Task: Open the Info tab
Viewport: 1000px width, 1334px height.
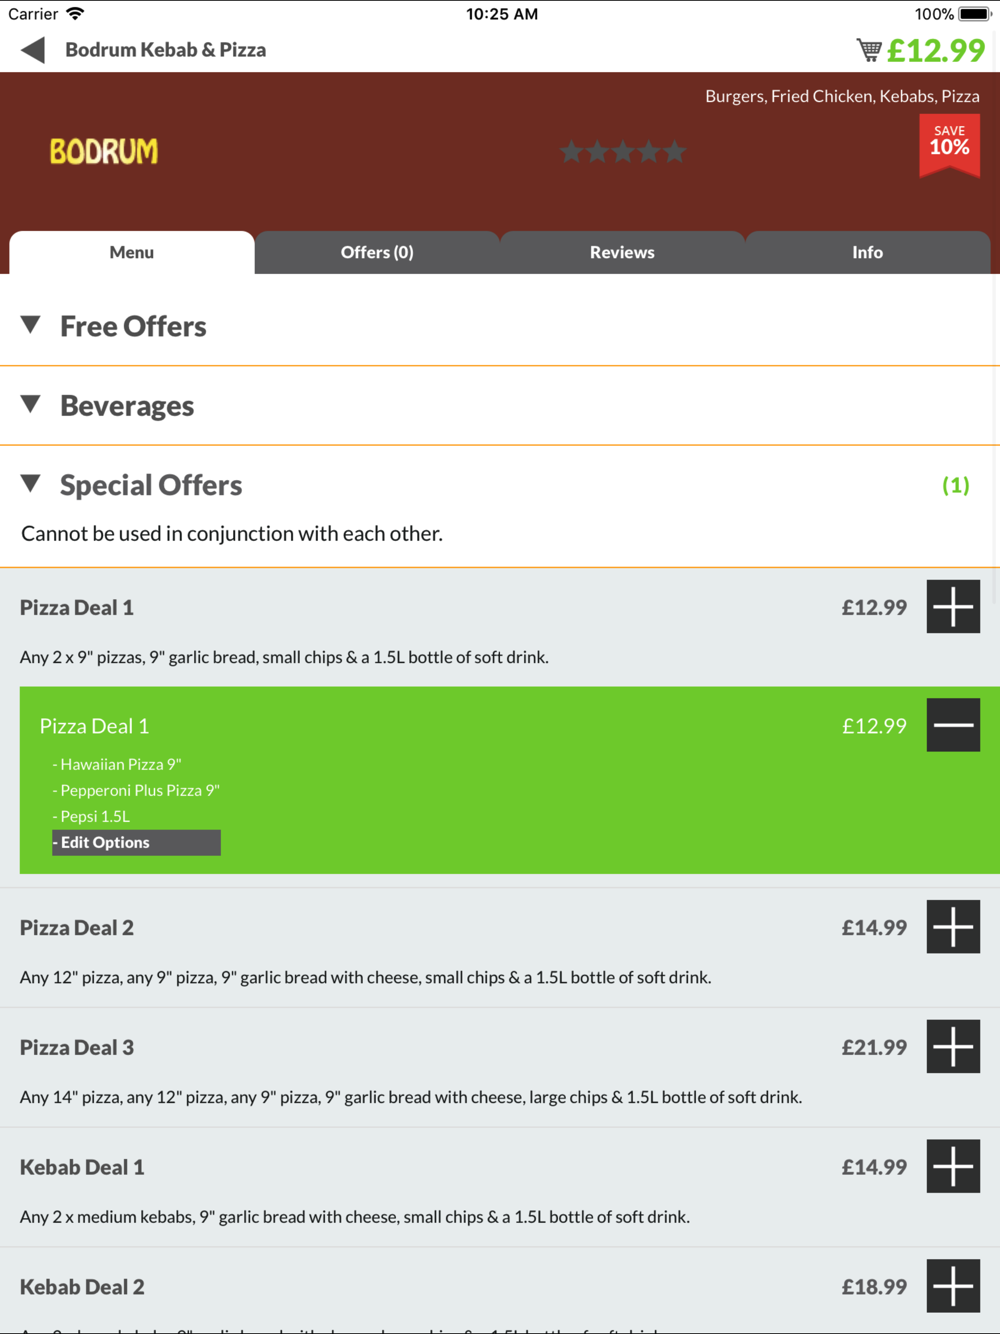Action: (867, 252)
